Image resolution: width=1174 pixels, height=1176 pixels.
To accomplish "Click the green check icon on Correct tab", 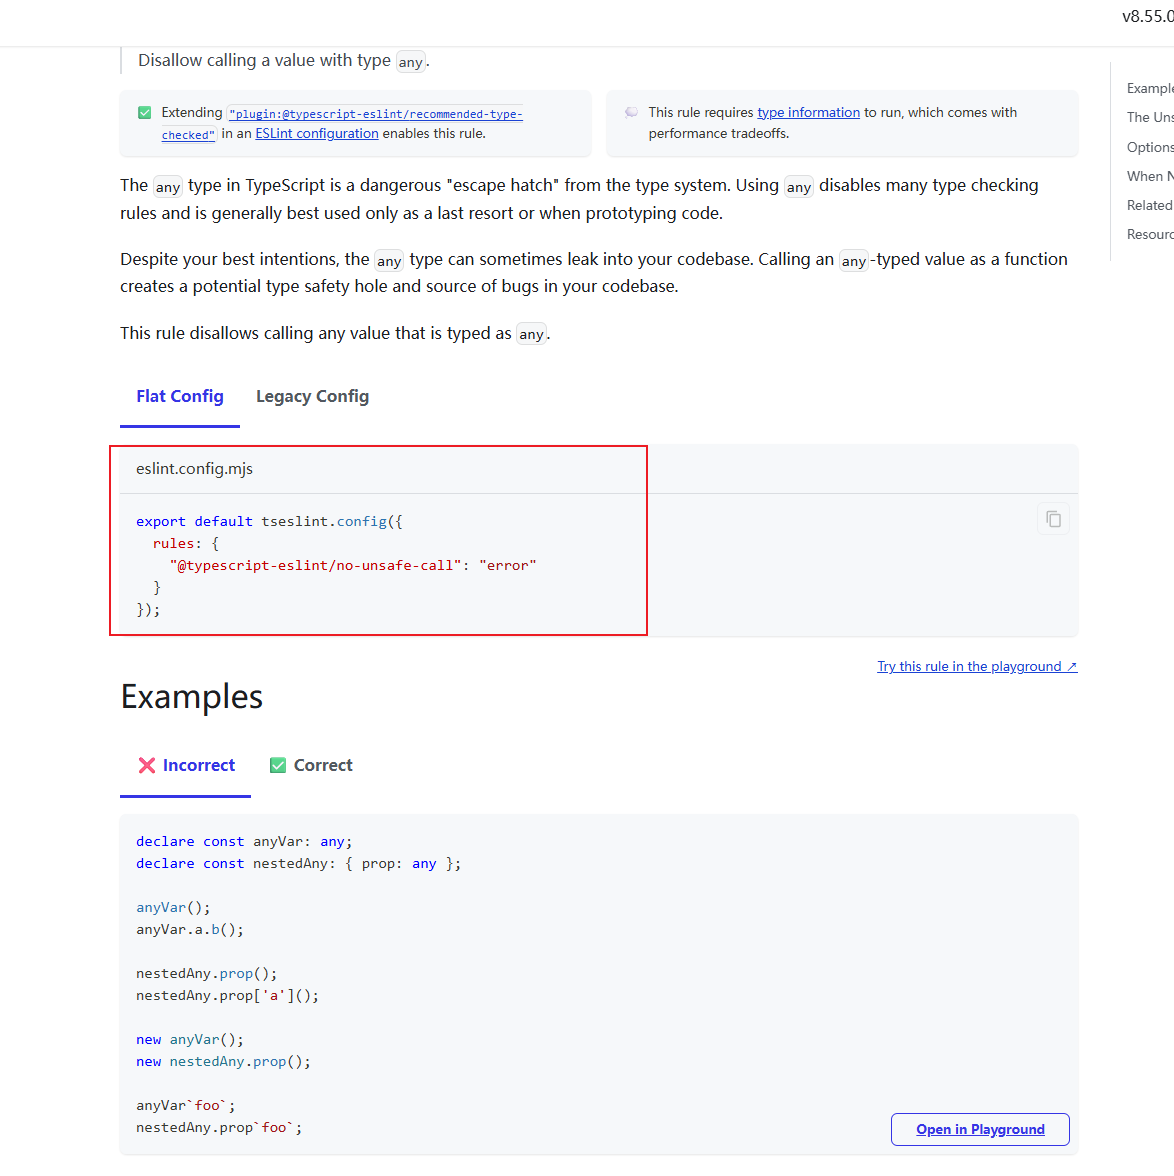I will click(278, 765).
